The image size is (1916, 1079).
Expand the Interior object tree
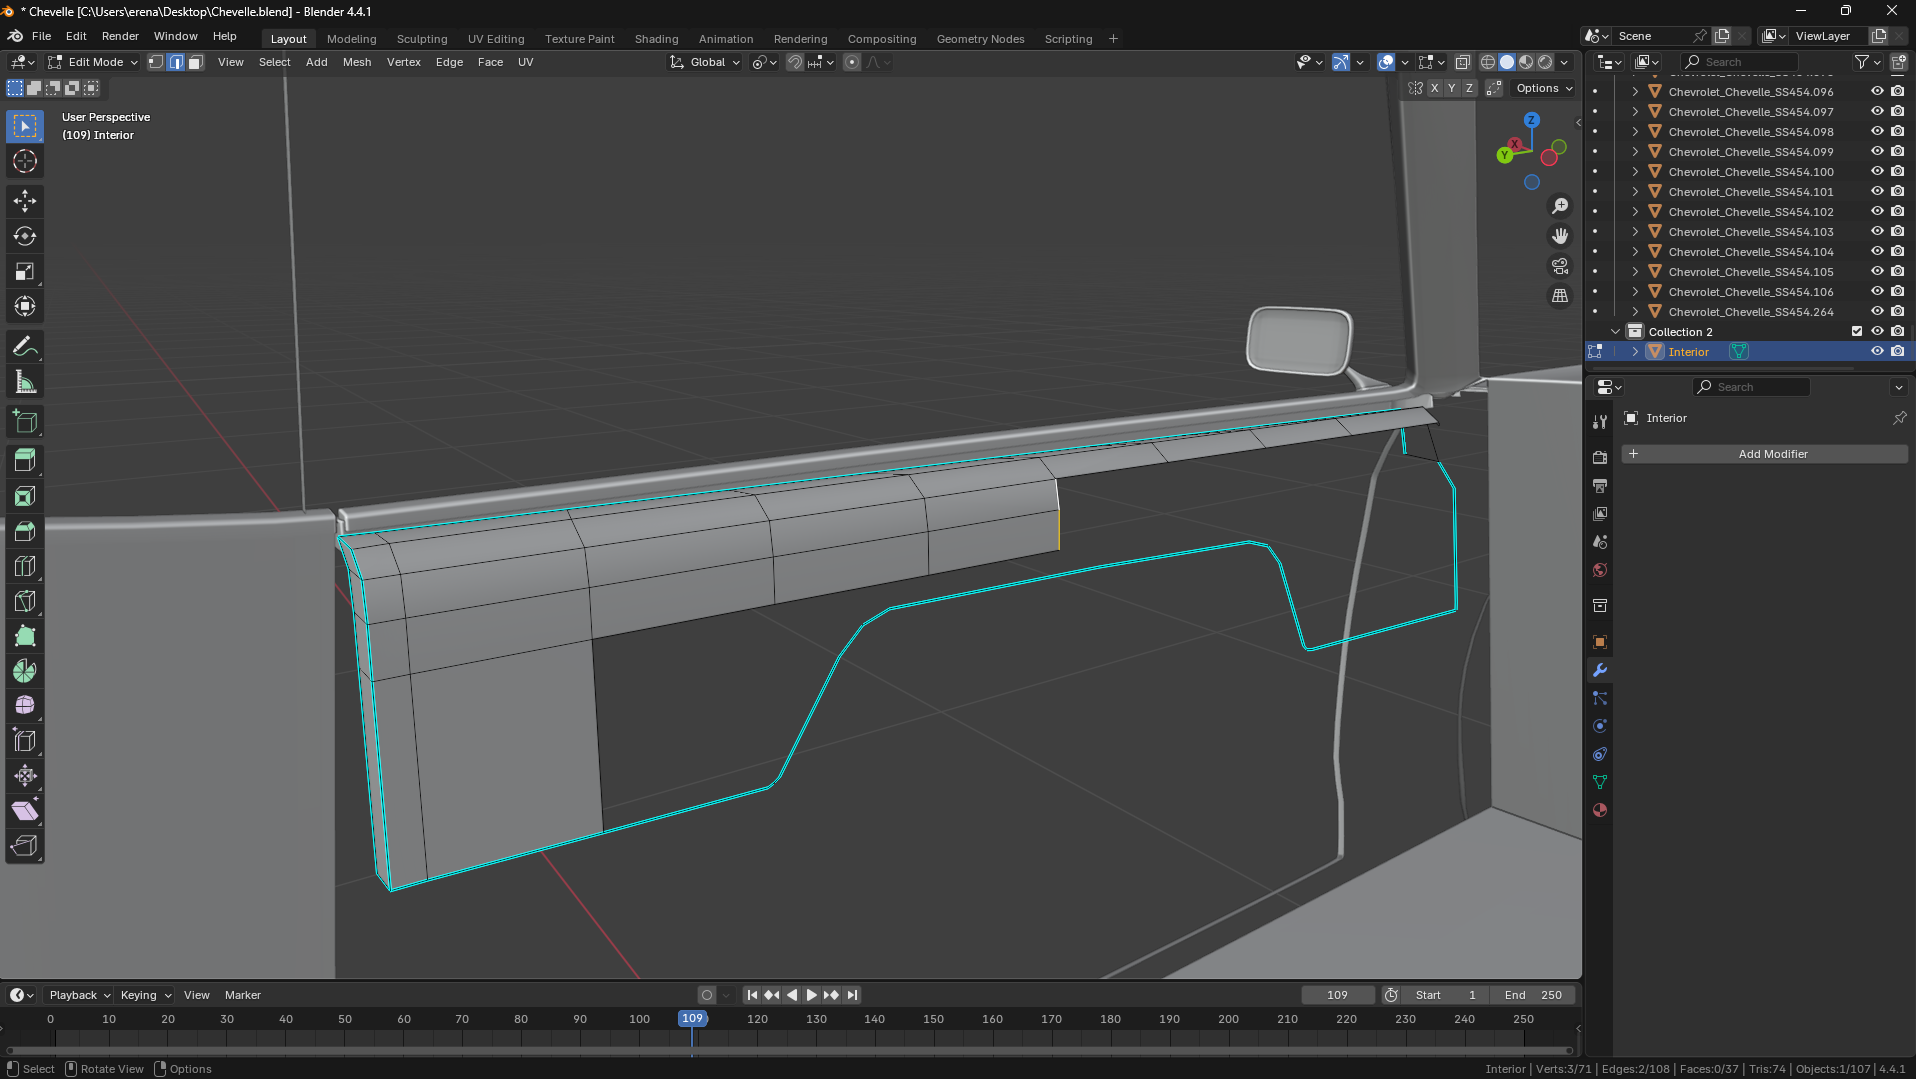coord(1635,351)
